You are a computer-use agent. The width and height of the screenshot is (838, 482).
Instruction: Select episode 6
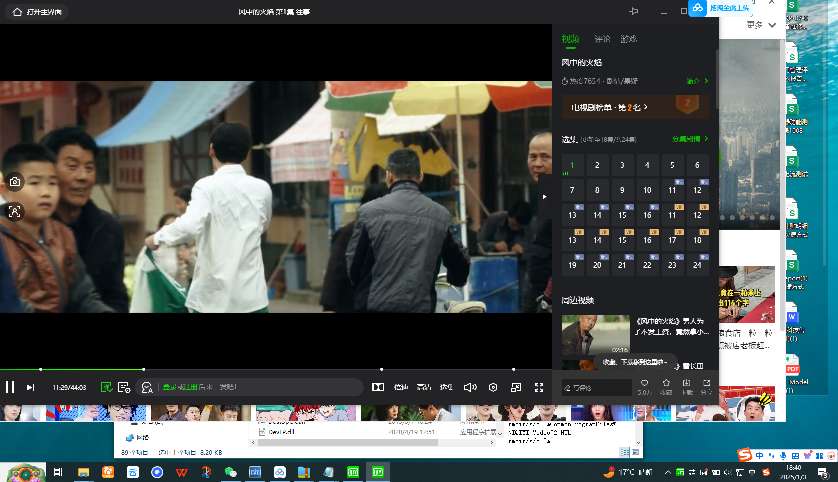coord(697,165)
